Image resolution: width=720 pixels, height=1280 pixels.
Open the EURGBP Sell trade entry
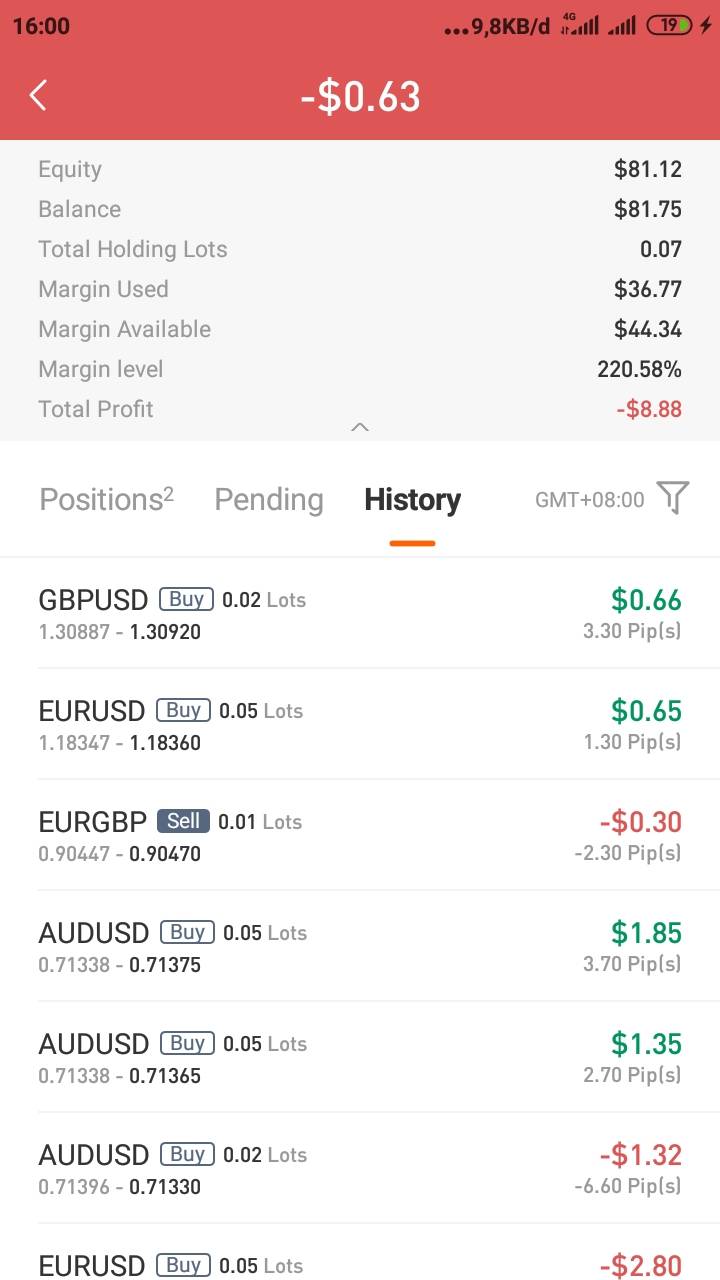(360, 836)
